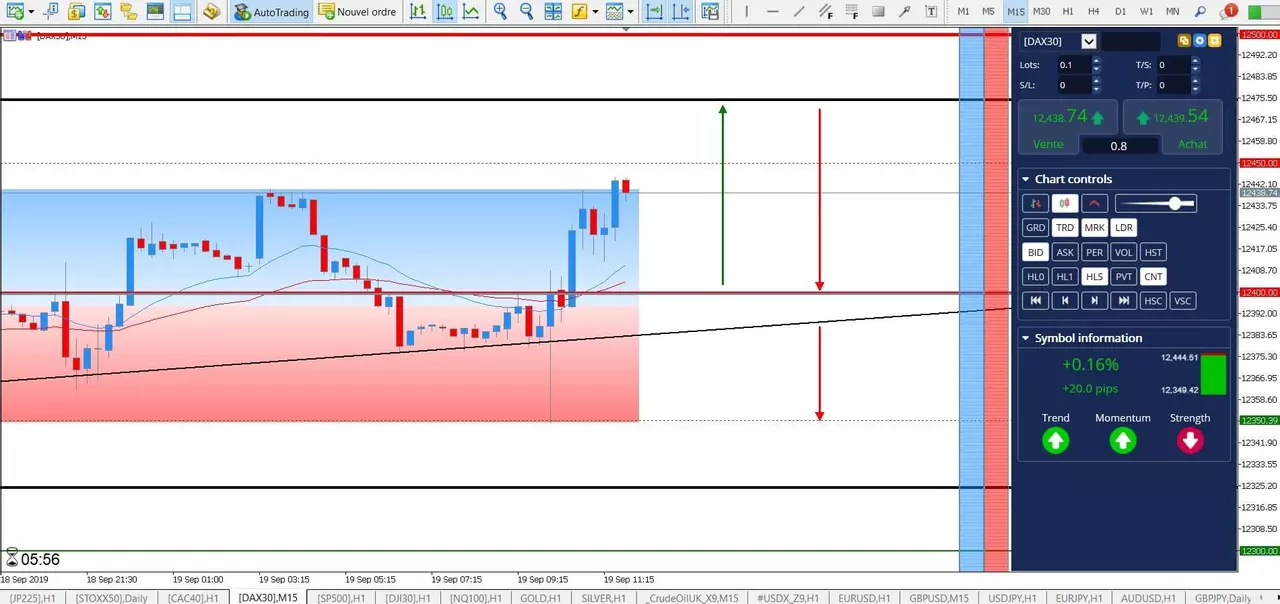Select the equidistant channel tool
Viewport: 1280px width, 604px height.
click(x=825, y=12)
